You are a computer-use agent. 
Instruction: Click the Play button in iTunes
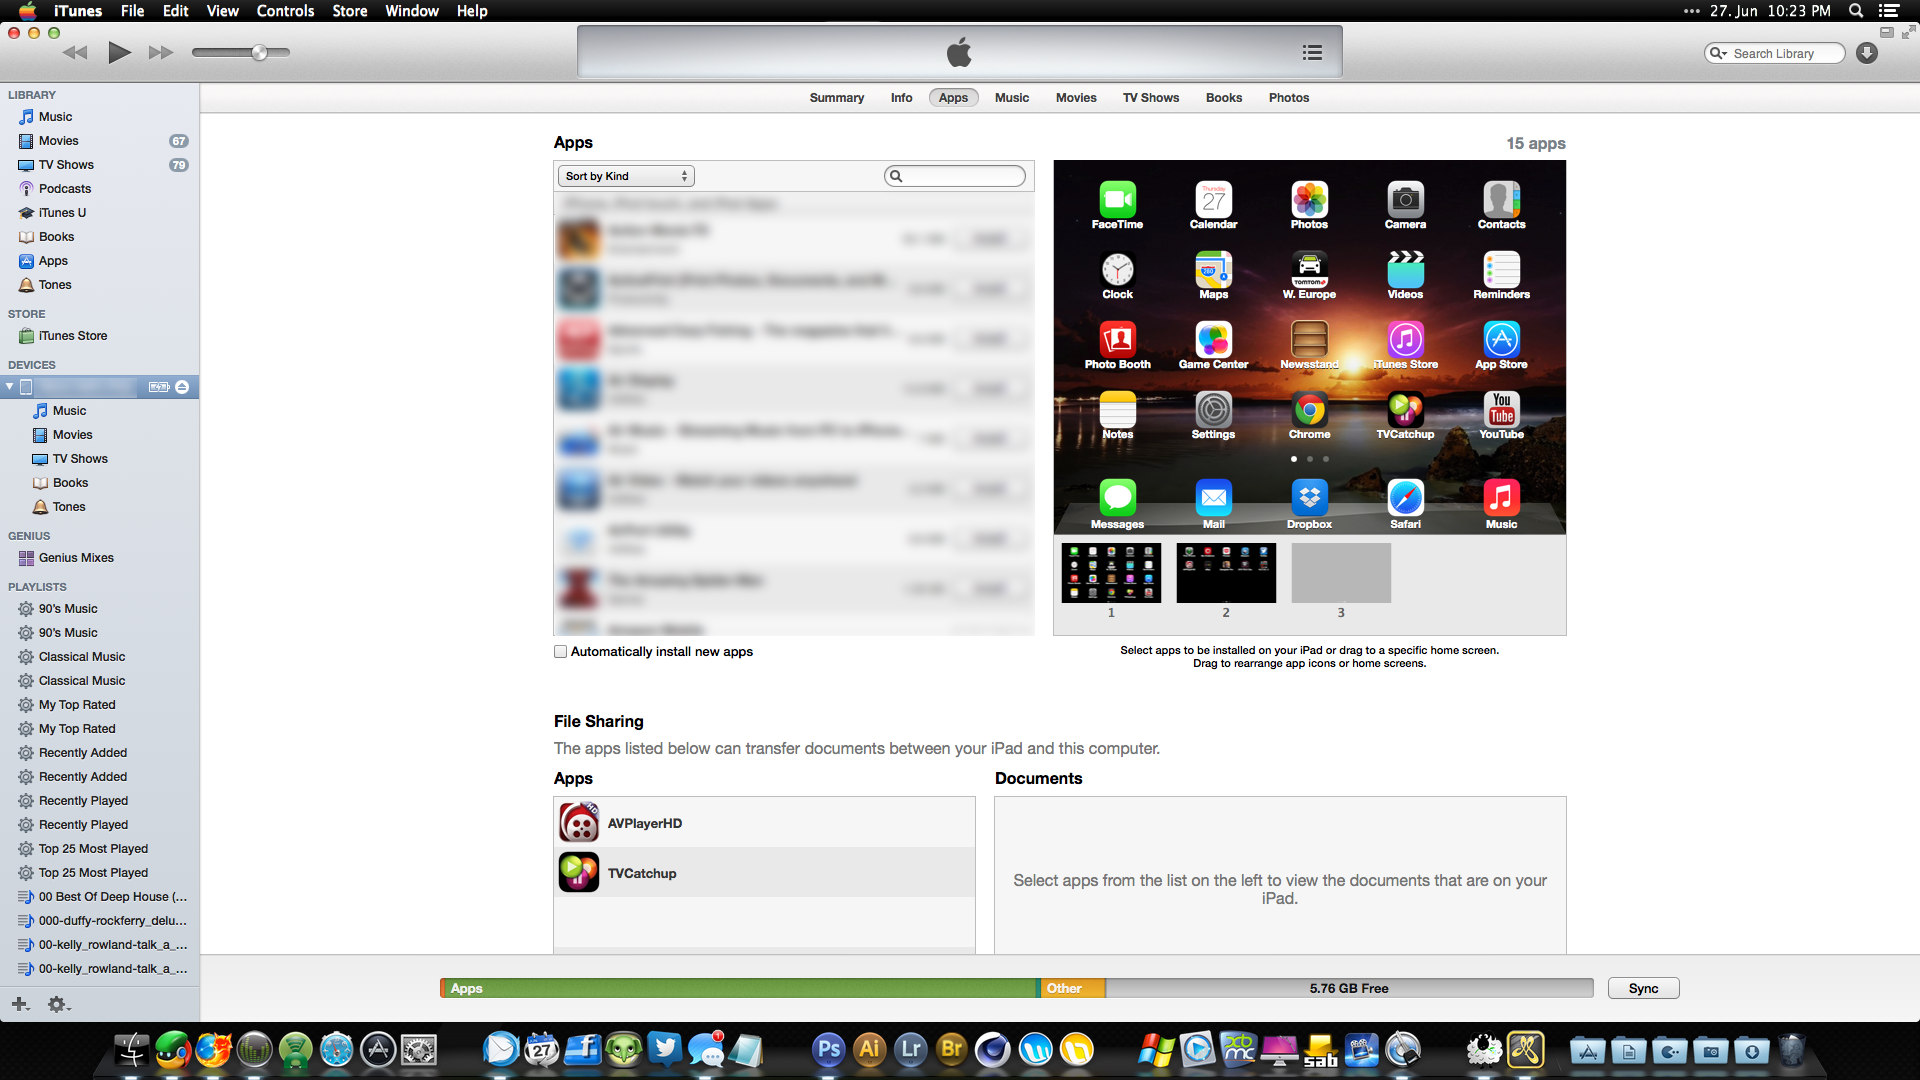point(119,52)
